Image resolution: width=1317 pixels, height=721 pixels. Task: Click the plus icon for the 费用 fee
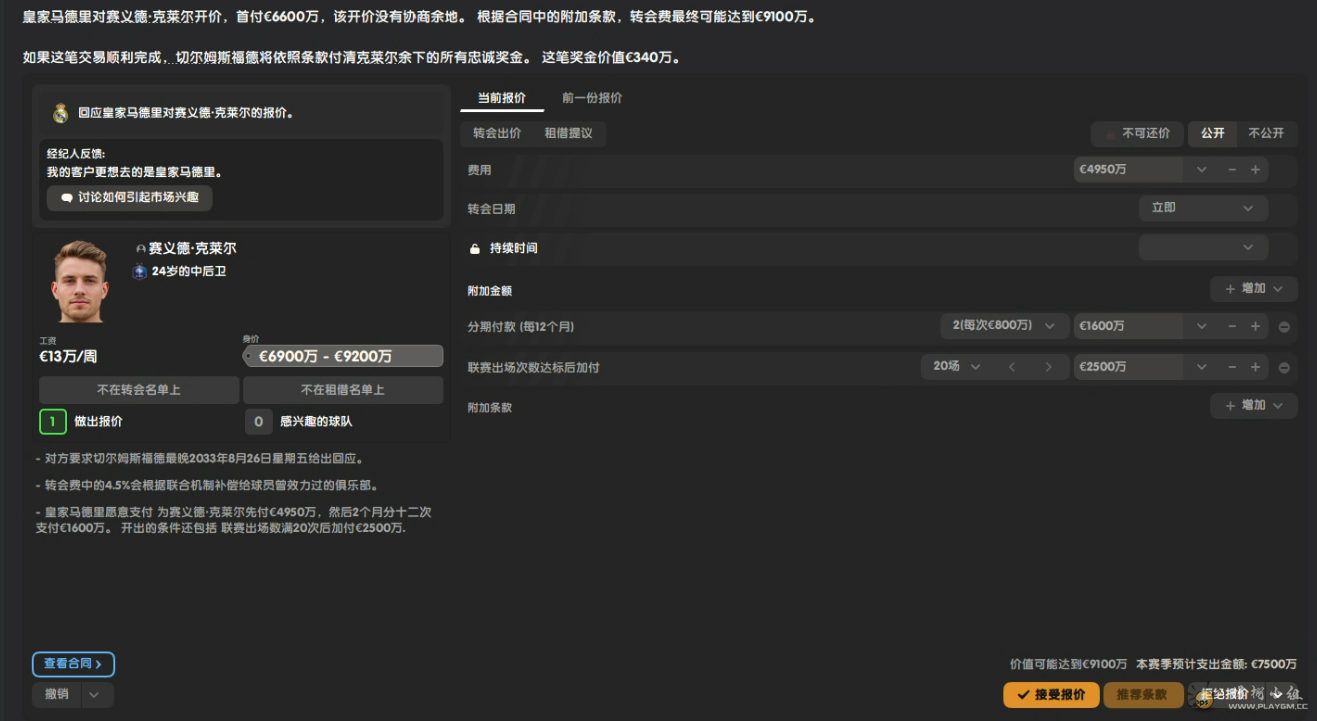point(1255,170)
